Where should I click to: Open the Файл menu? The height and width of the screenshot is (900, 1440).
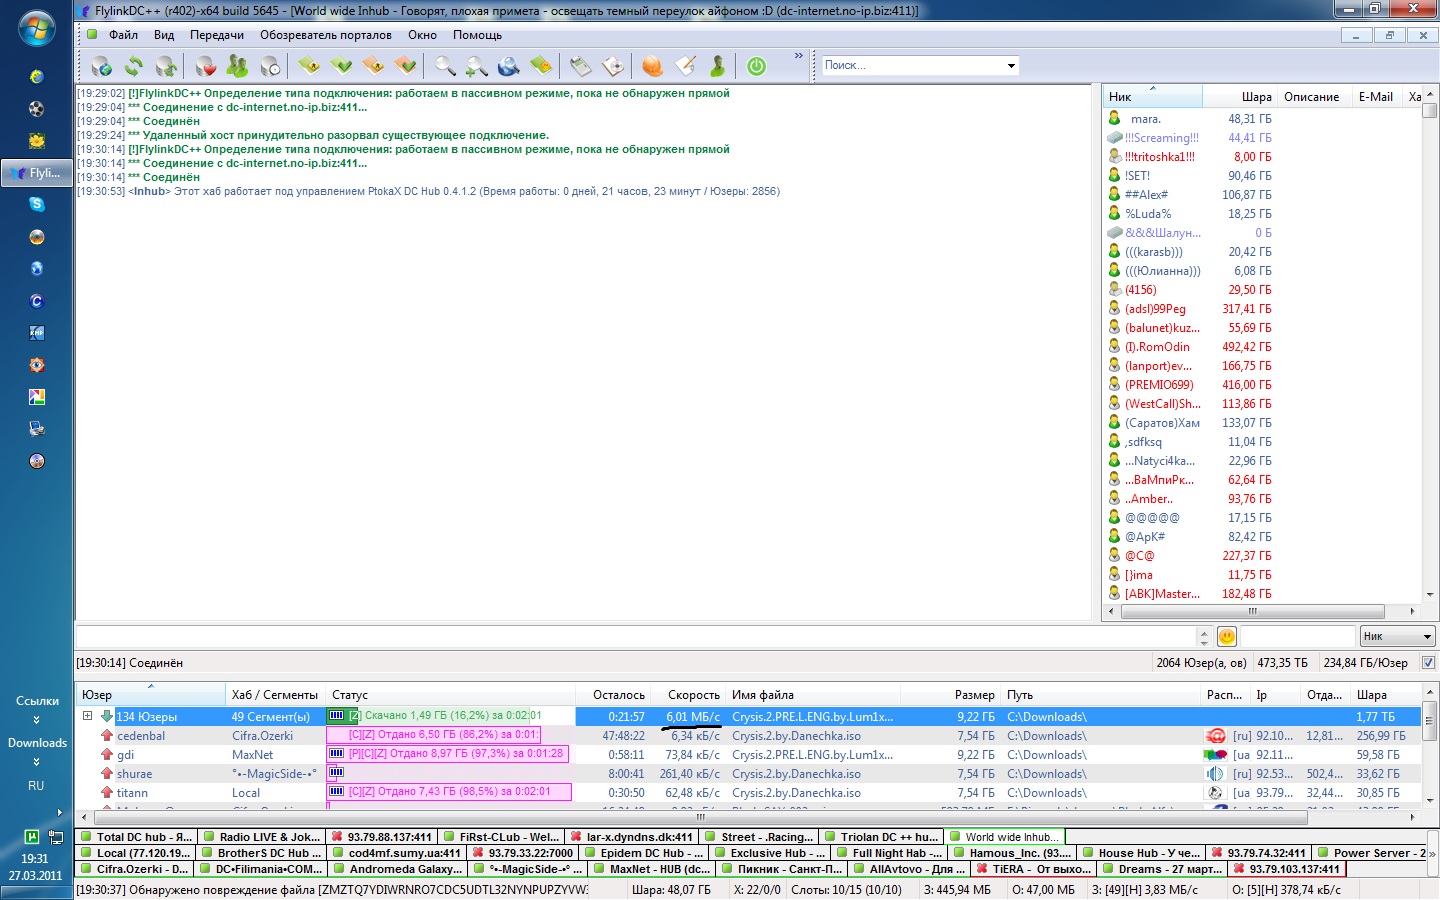(x=123, y=35)
